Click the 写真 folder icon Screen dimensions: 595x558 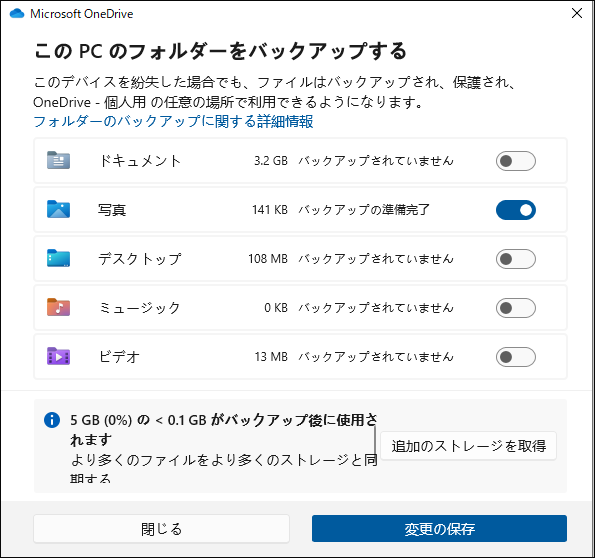(58, 210)
